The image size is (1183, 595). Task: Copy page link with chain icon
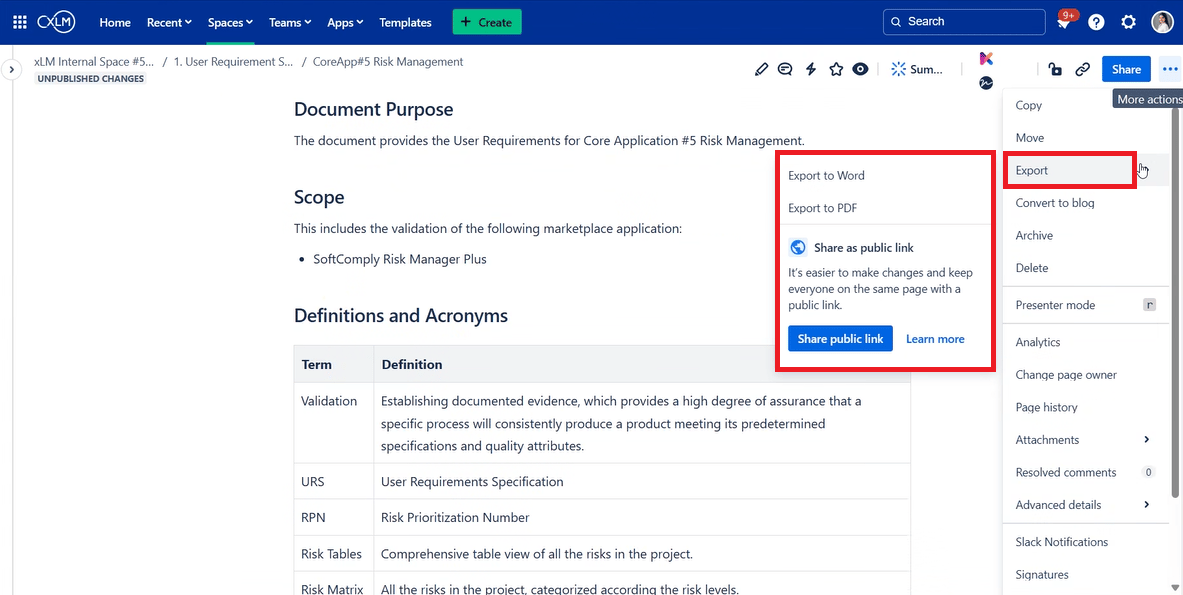(1082, 69)
